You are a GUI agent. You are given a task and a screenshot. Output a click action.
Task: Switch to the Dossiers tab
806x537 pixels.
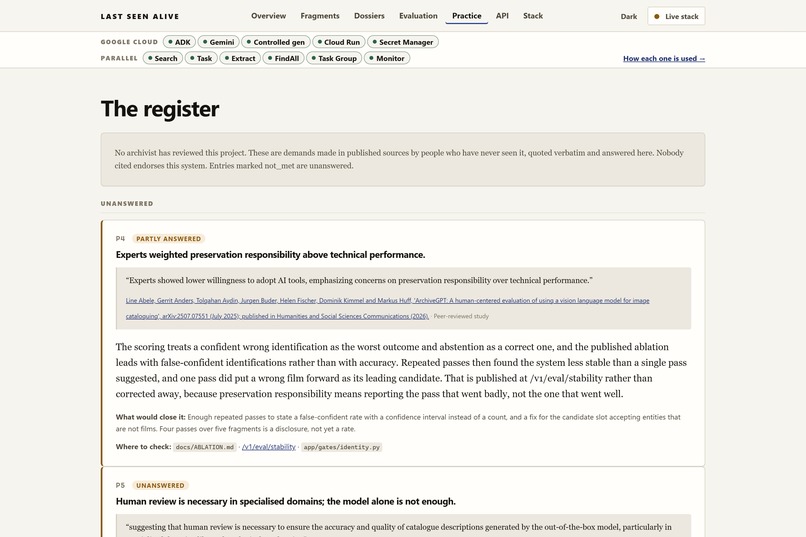tap(369, 16)
